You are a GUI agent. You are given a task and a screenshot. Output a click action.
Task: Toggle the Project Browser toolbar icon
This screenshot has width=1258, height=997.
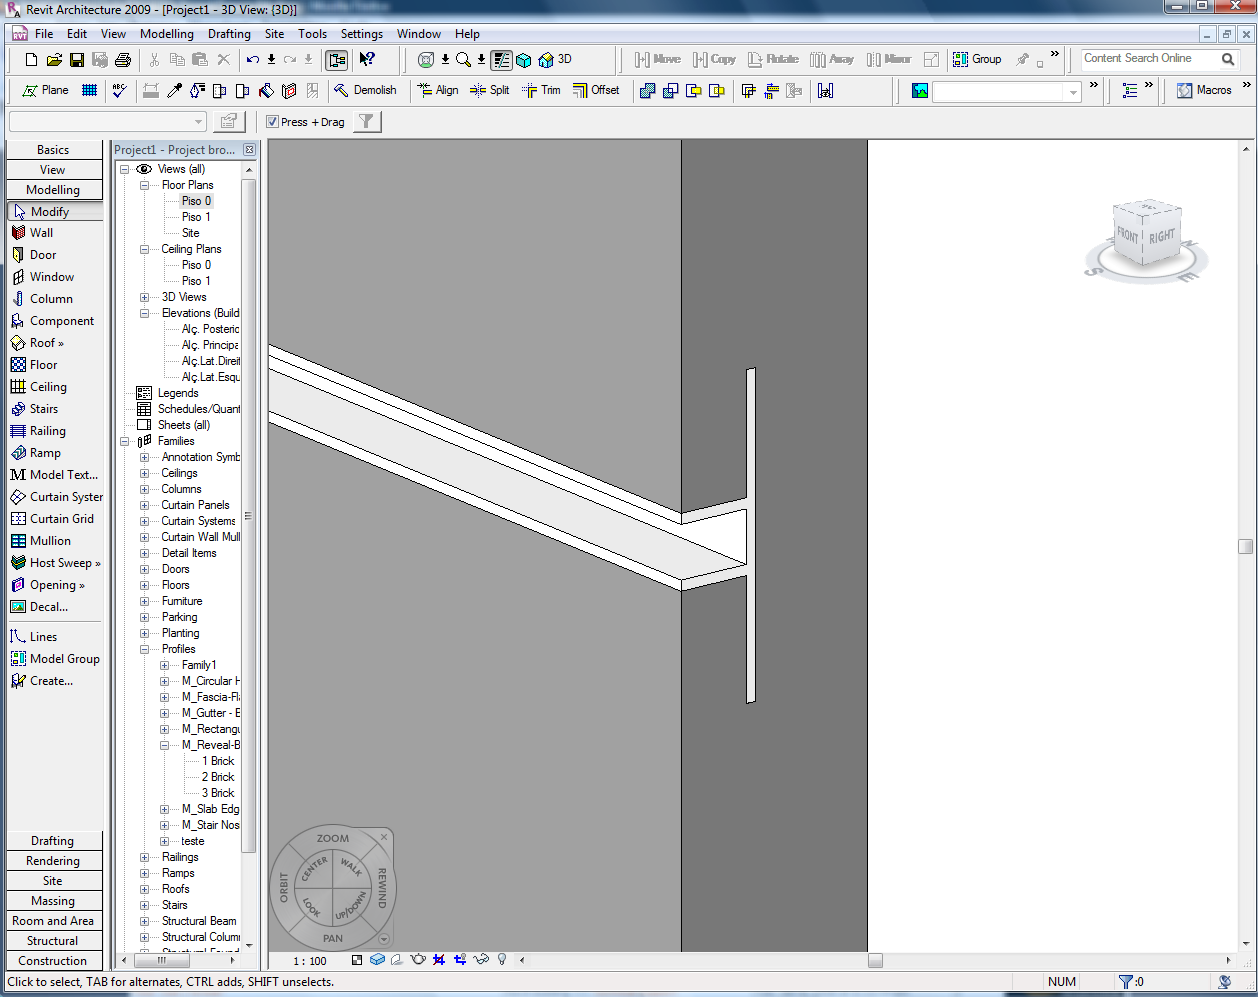tap(337, 60)
